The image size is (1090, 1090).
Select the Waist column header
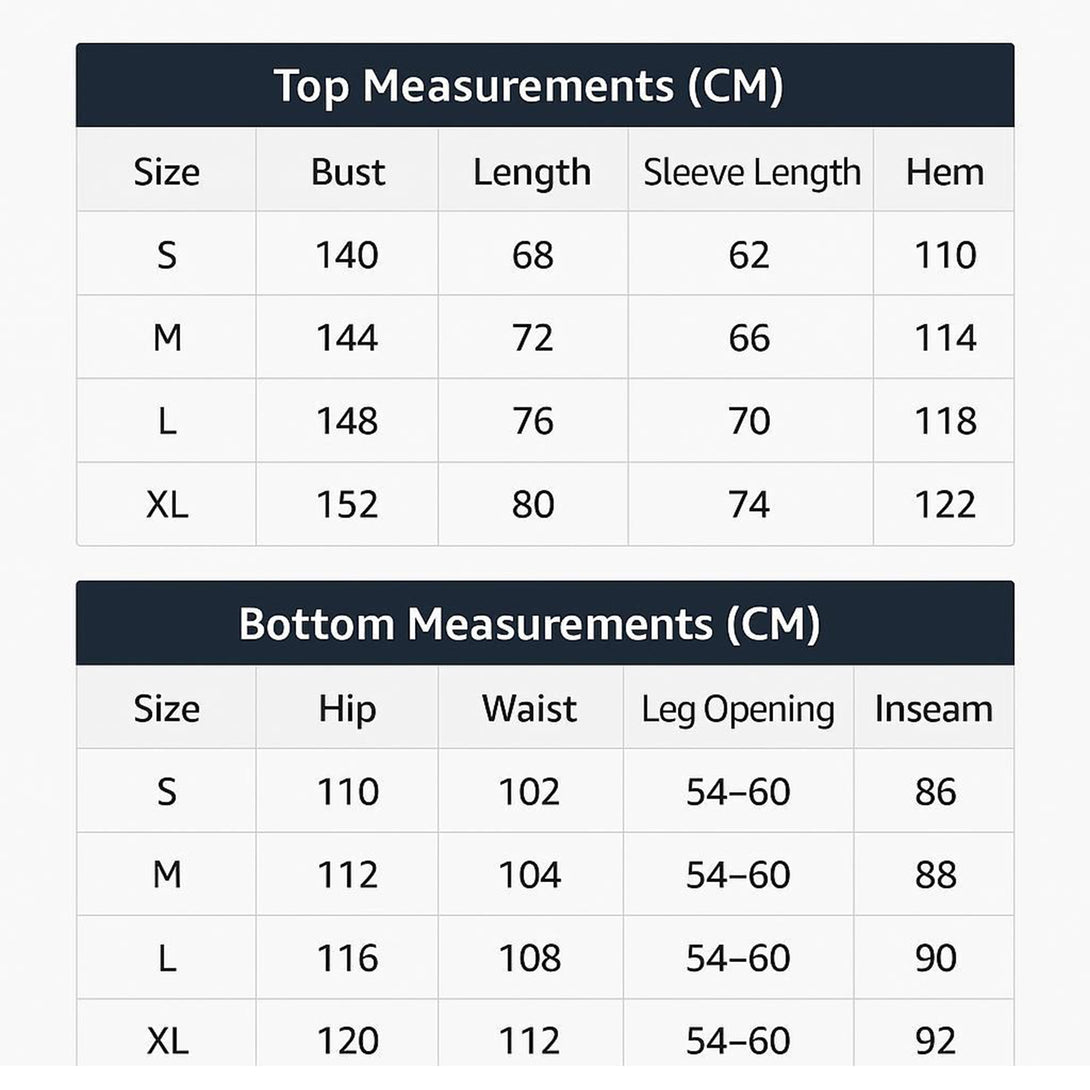point(529,709)
